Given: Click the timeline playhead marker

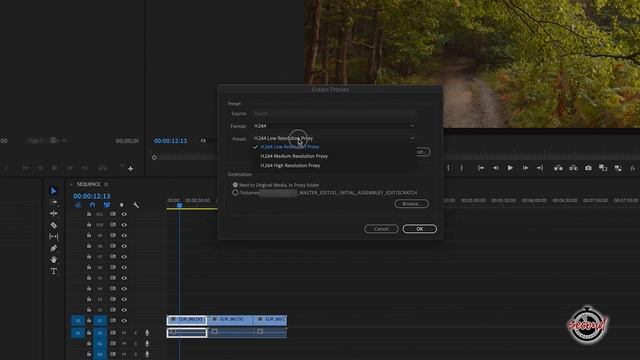Looking at the screenshot, I should [179, 205].
